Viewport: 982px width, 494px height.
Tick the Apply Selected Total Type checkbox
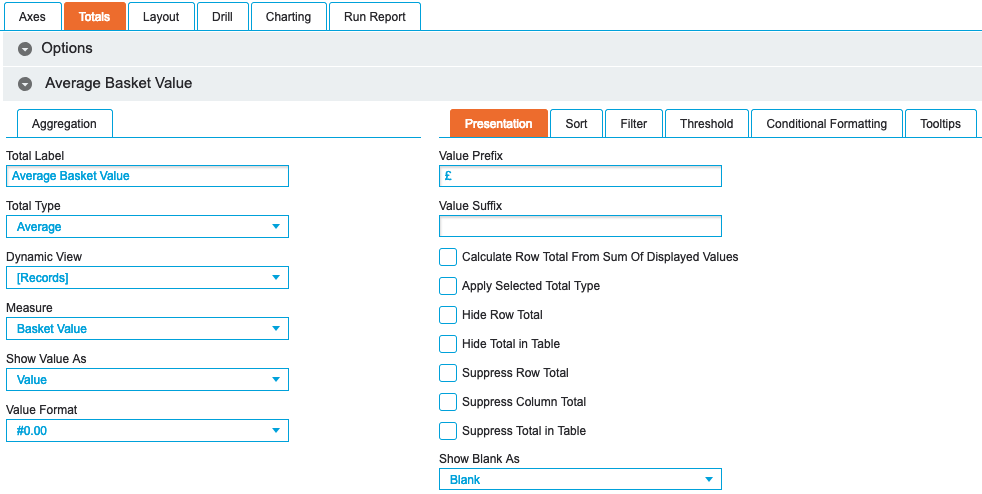point(448,286)
